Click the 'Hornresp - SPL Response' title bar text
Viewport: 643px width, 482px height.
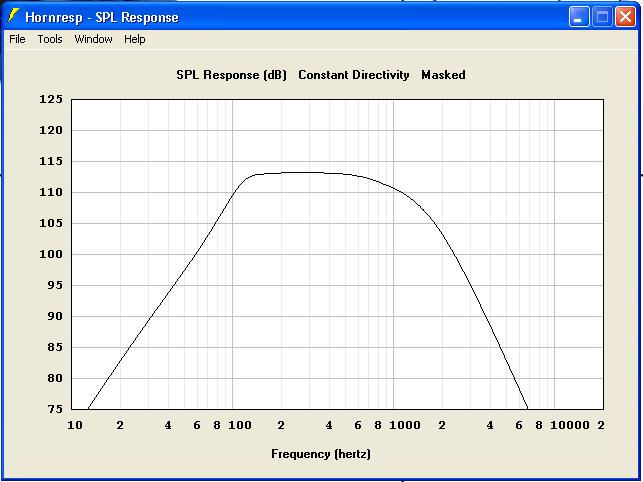102,18
